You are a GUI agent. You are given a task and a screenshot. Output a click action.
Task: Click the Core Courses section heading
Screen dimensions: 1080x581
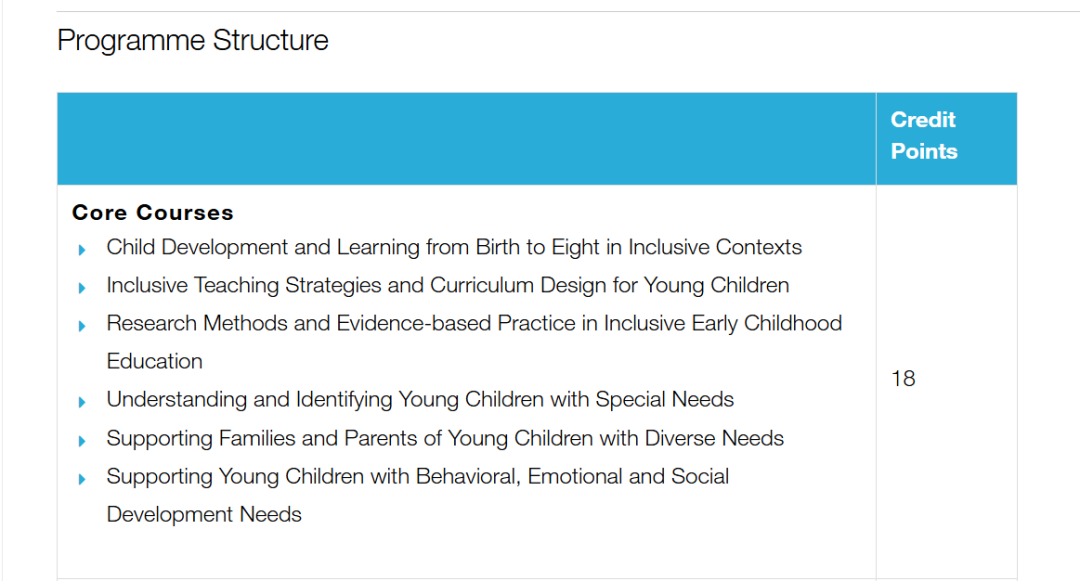153,212
